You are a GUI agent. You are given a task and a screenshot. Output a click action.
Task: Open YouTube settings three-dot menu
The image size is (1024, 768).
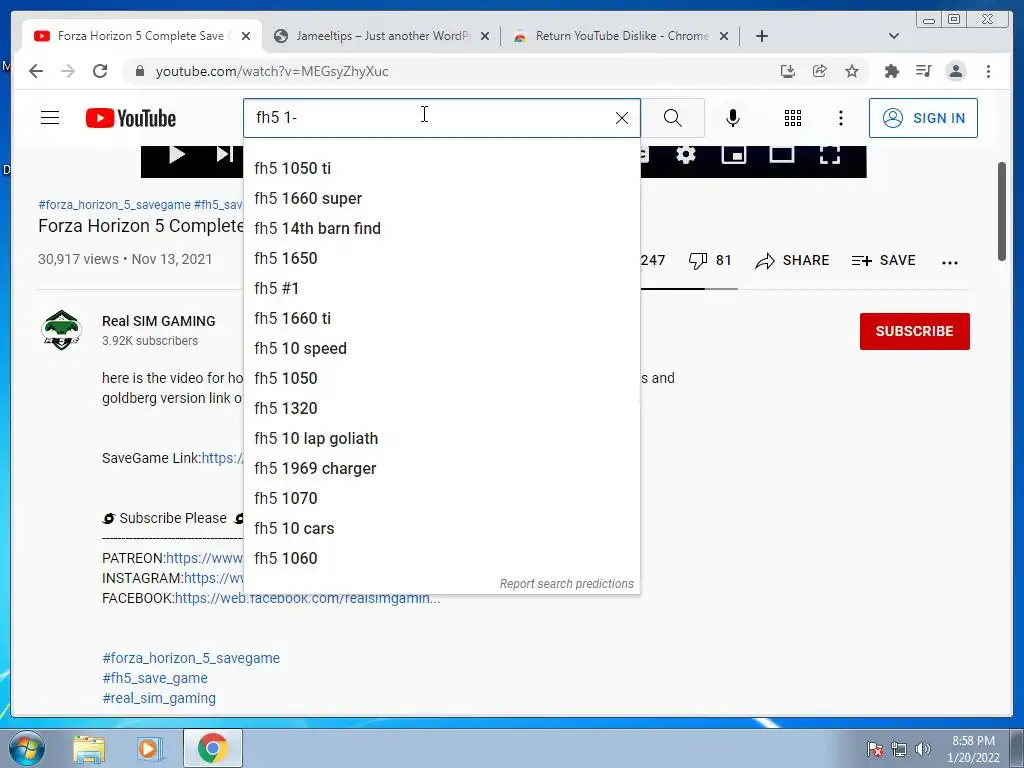(x=841, y=118)
